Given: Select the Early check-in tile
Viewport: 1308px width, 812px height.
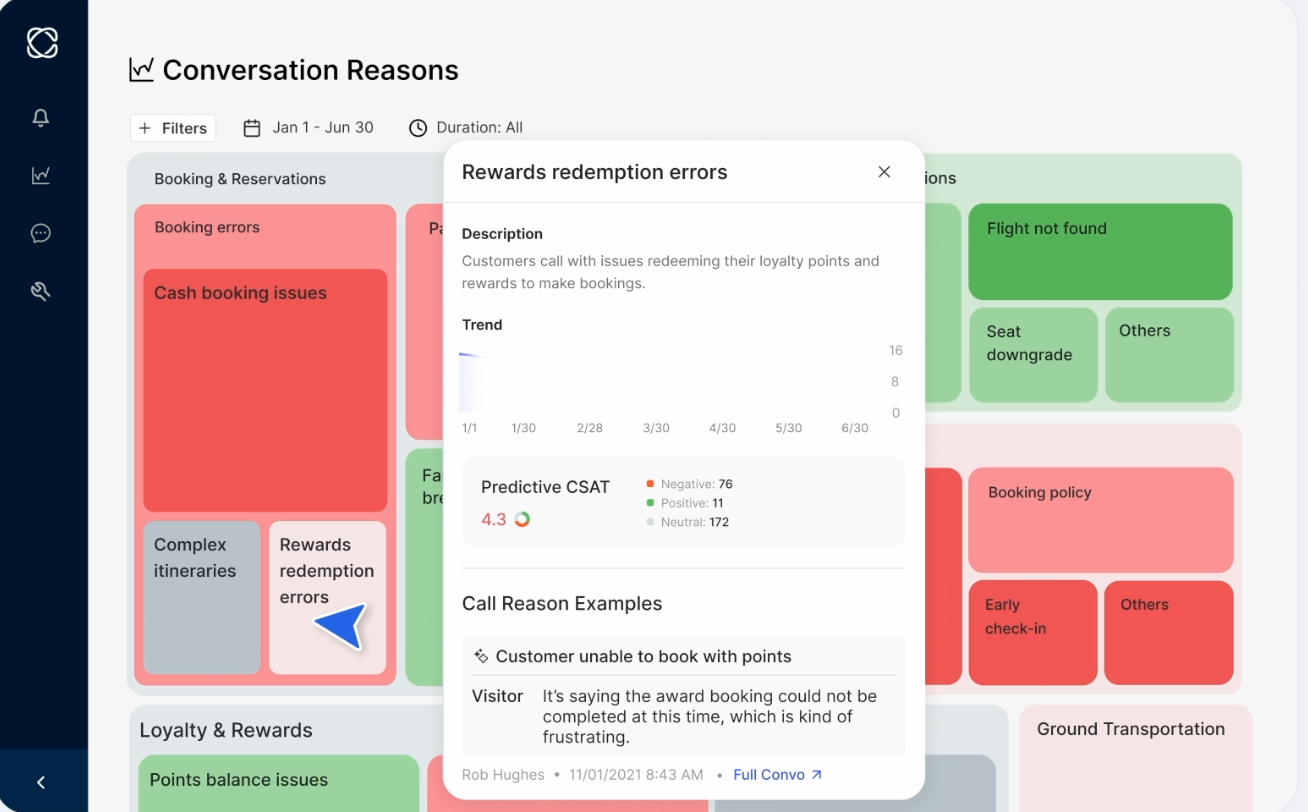Looking at the screenshot, I should (x=1032, y=632).
